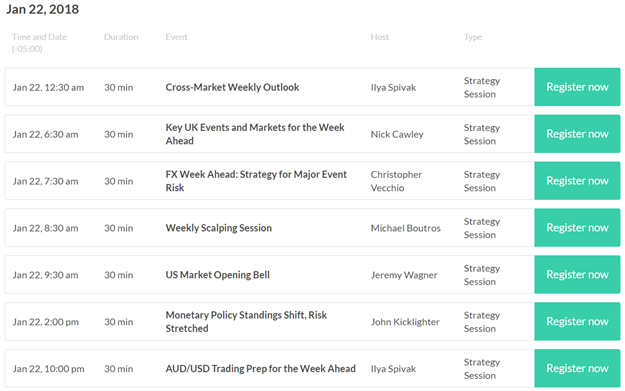Viewport: 625px width, 391px height.
Task: Select host Michael Boutros
Action: point(406,228)
